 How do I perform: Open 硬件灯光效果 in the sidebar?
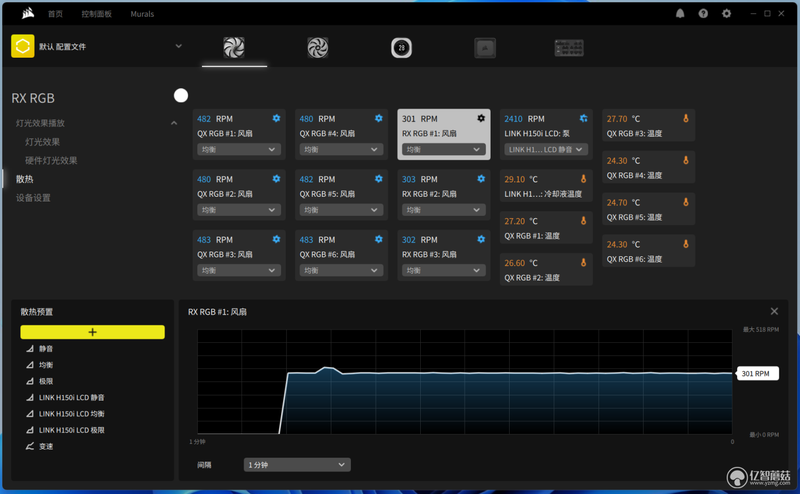[x=51, y=160]
